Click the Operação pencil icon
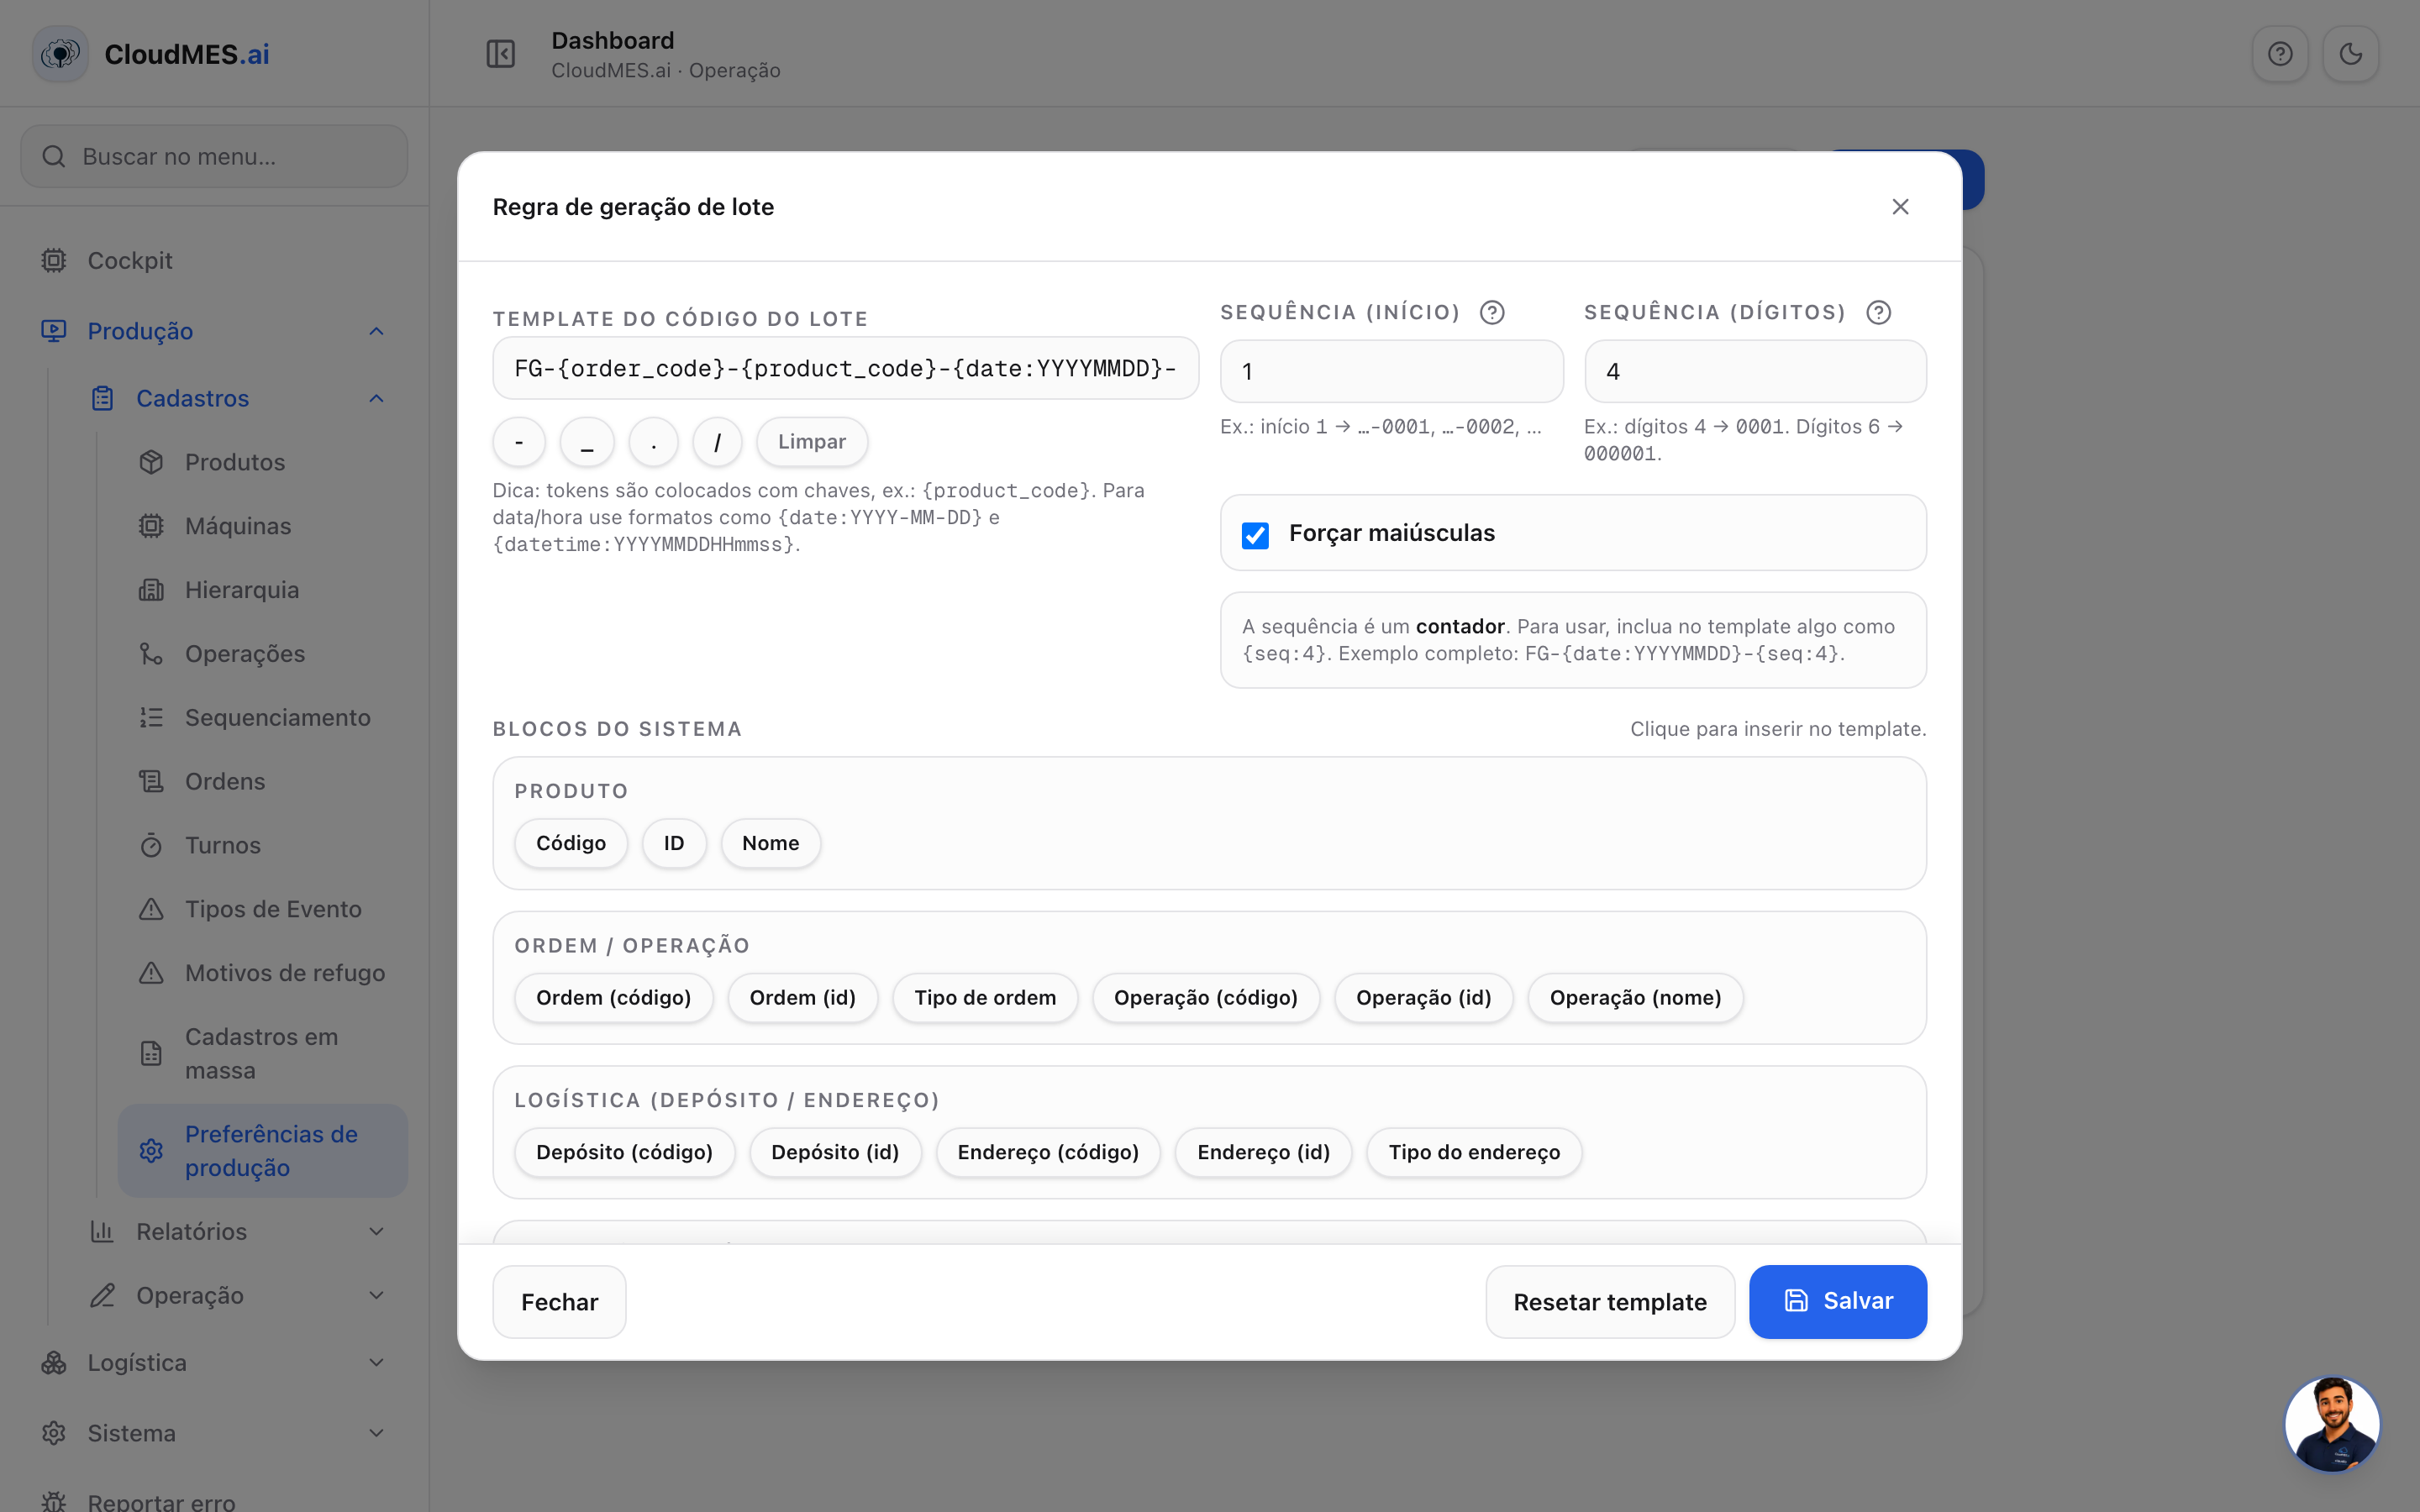Screen dimensions: 2420x1512 (102, 1296)
